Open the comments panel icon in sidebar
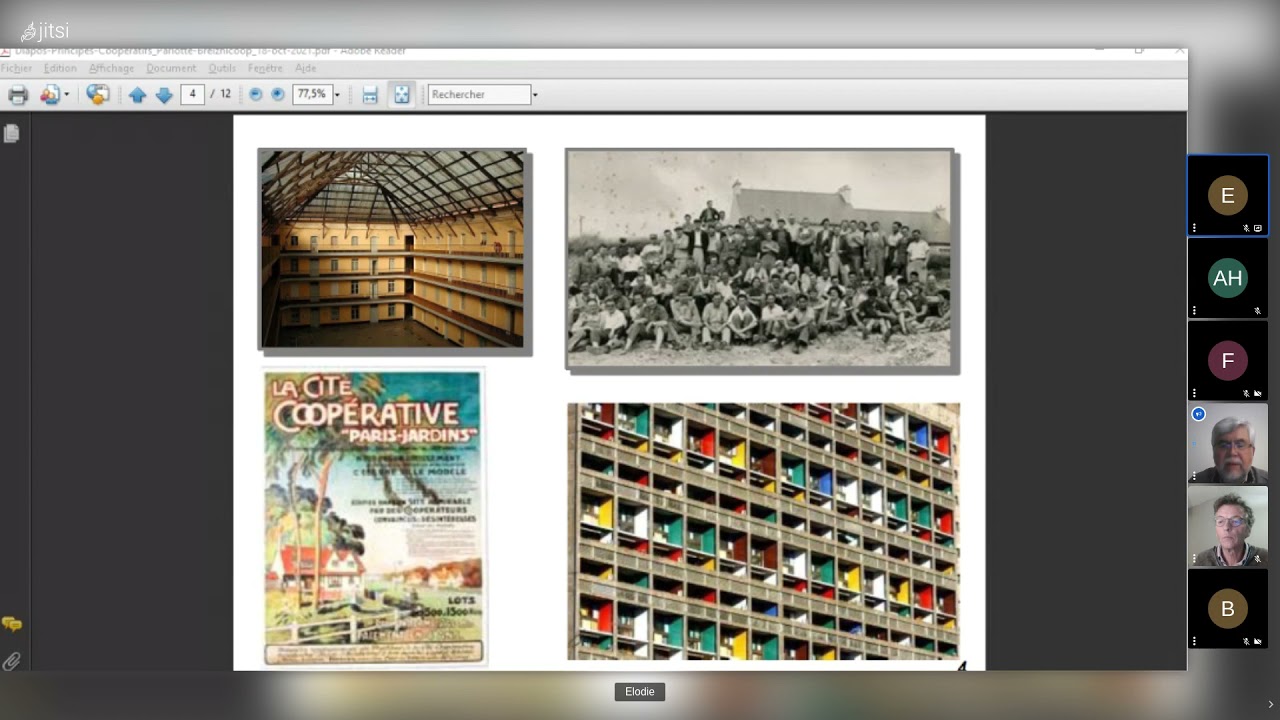This screenshot has width=1280, height=720. pyautogui.click(x=12, y=624)
